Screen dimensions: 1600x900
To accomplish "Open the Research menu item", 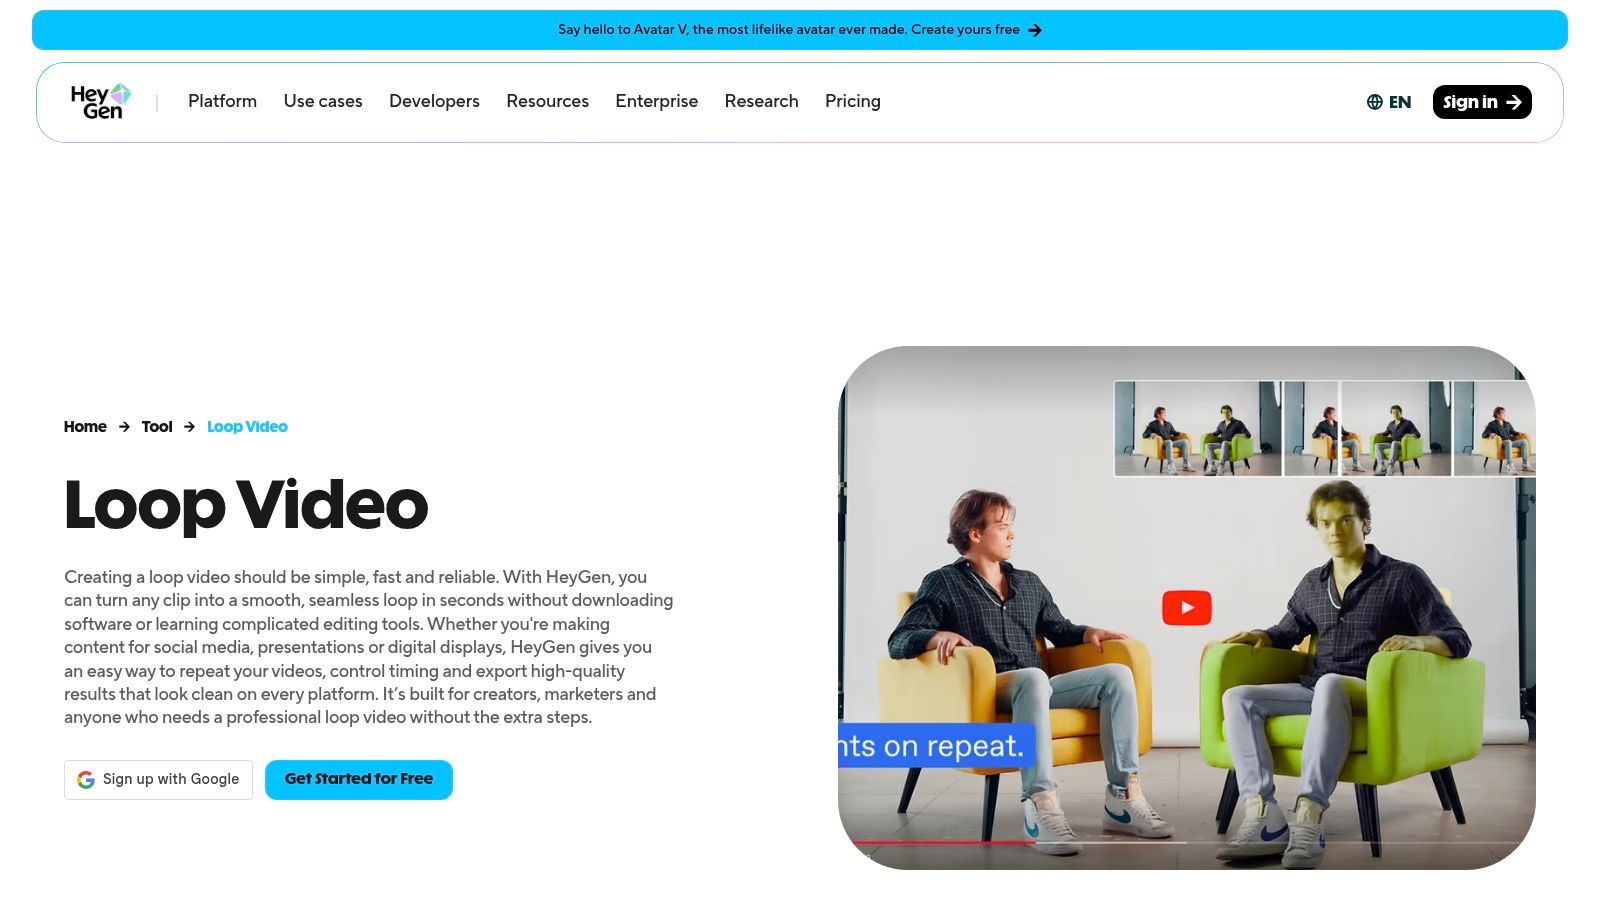I will pos(761,101).
